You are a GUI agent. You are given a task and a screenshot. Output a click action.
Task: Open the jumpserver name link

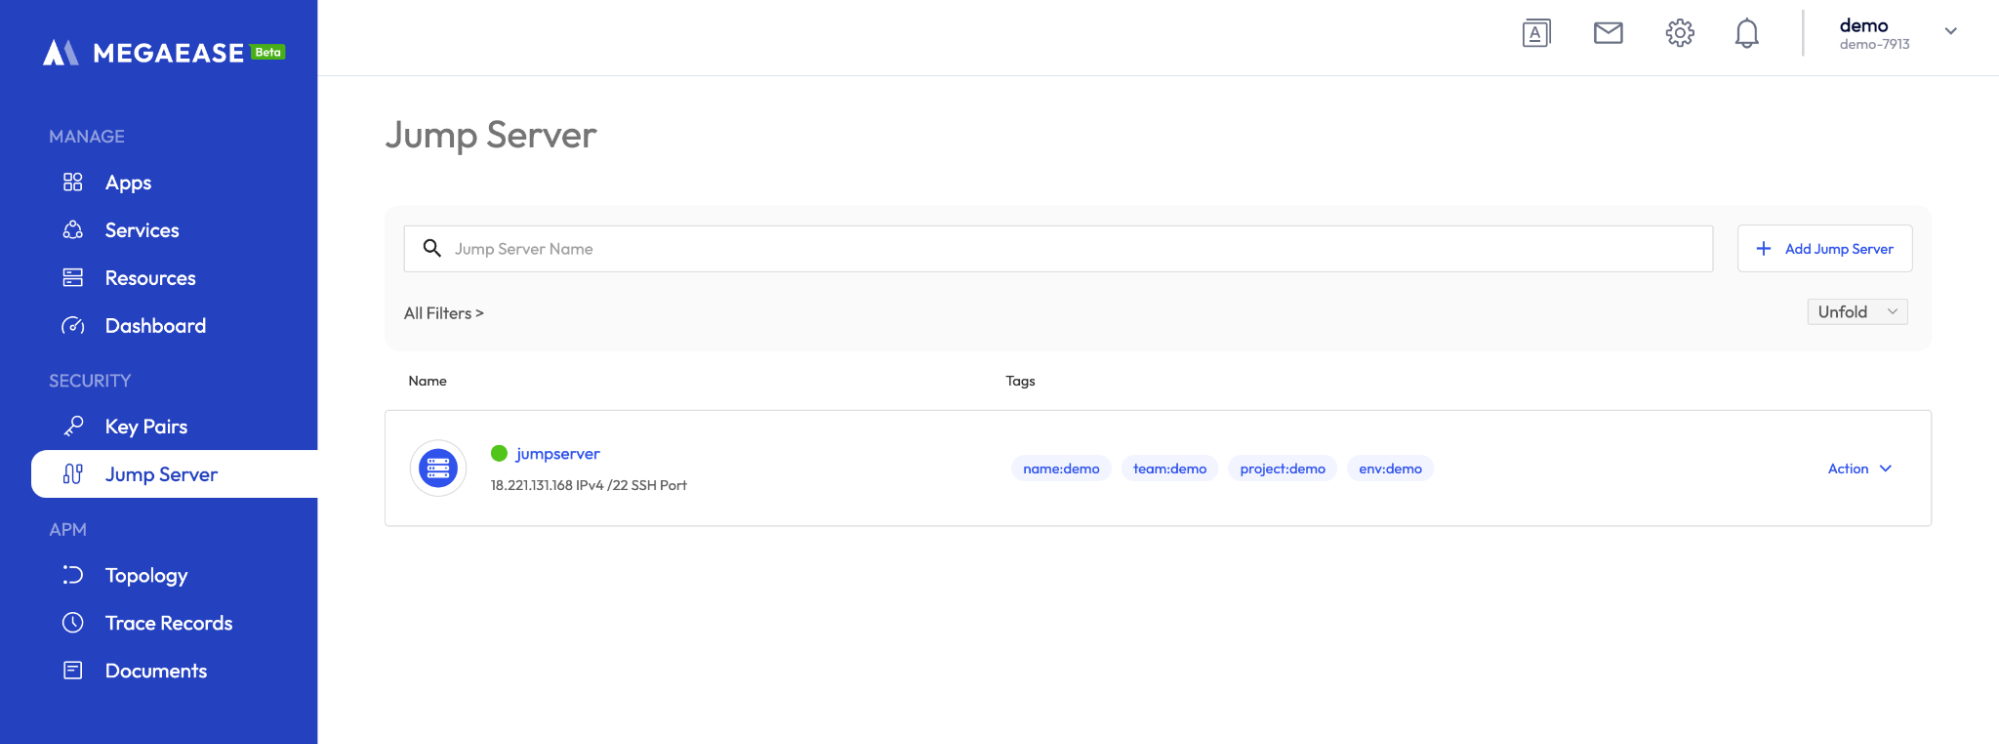pos(557,454)
